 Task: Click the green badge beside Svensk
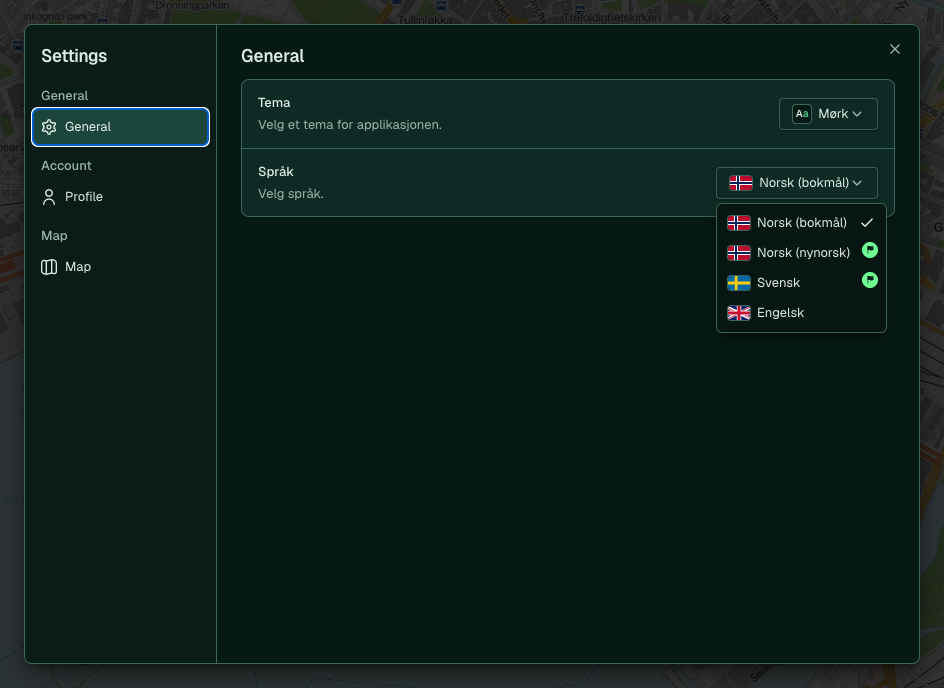870,280
